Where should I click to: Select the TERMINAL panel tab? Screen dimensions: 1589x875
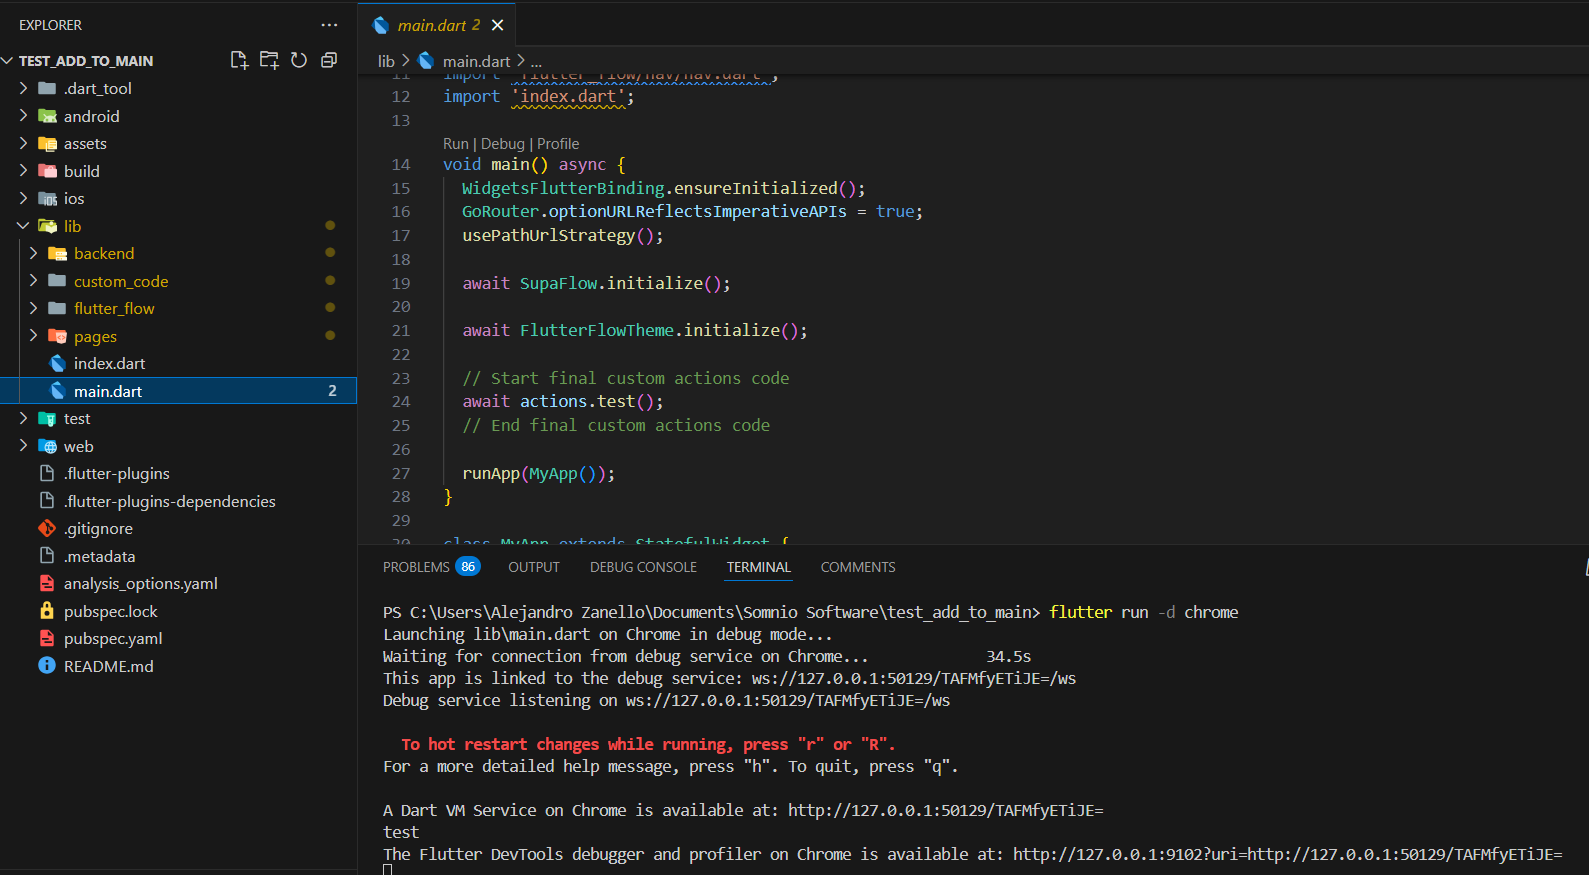point(759,567)
